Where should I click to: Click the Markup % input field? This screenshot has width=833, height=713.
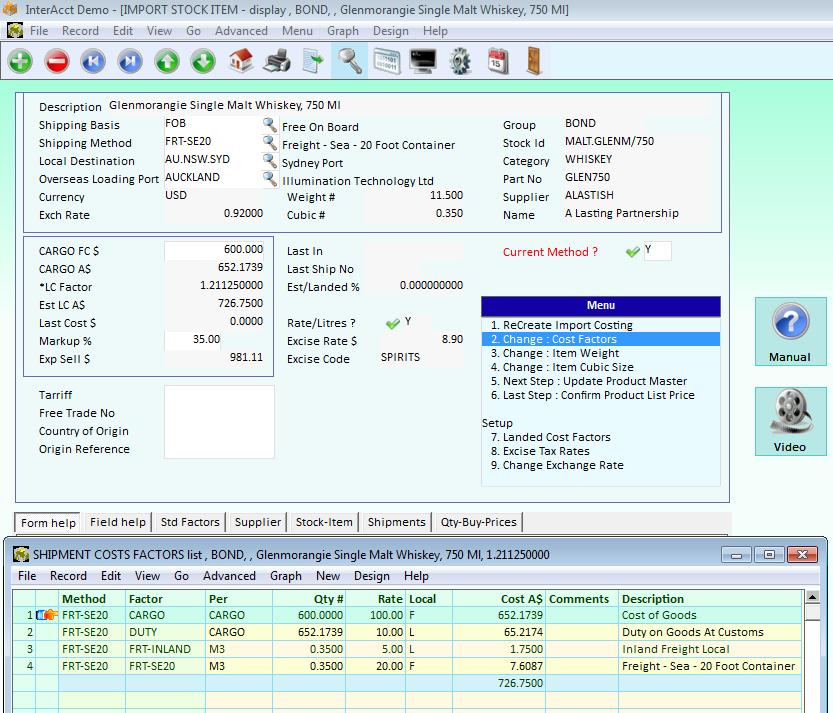pyautogui.click(x=193, y=341)
